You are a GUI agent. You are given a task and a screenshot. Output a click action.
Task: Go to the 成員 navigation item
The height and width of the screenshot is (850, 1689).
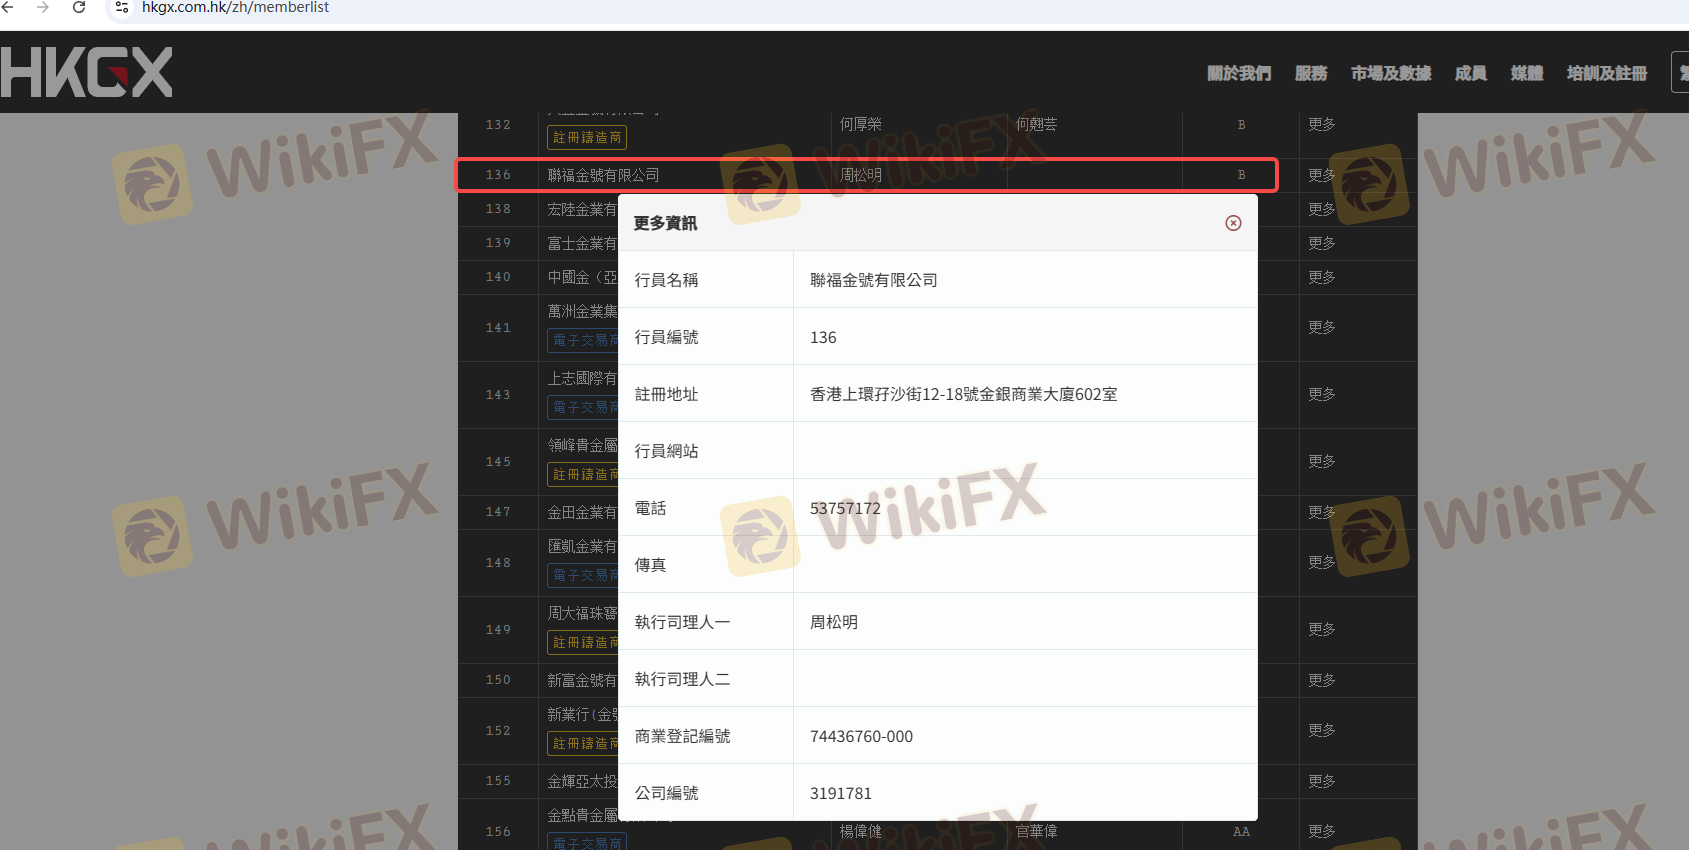(1470, 73)
